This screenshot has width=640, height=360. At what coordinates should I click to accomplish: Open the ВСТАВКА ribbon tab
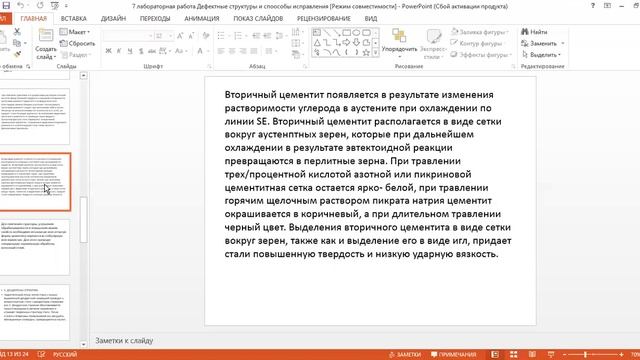(73, 18)
